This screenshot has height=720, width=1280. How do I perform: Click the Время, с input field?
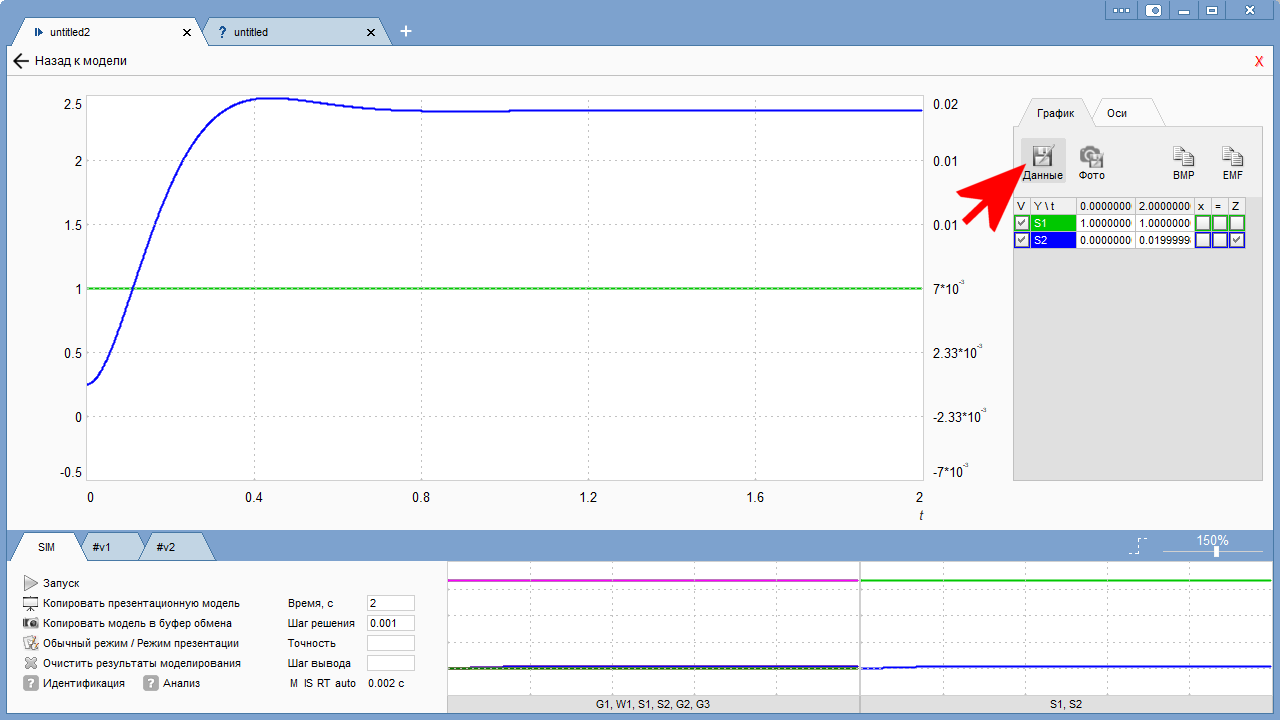click(390, 603)
